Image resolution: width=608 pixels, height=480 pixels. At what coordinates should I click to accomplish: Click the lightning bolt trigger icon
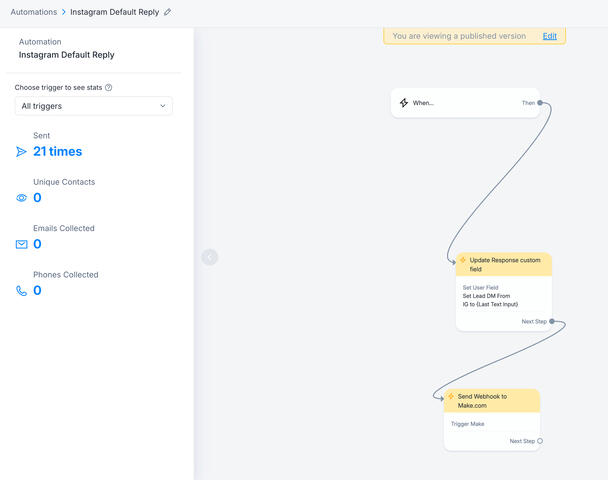404,103
